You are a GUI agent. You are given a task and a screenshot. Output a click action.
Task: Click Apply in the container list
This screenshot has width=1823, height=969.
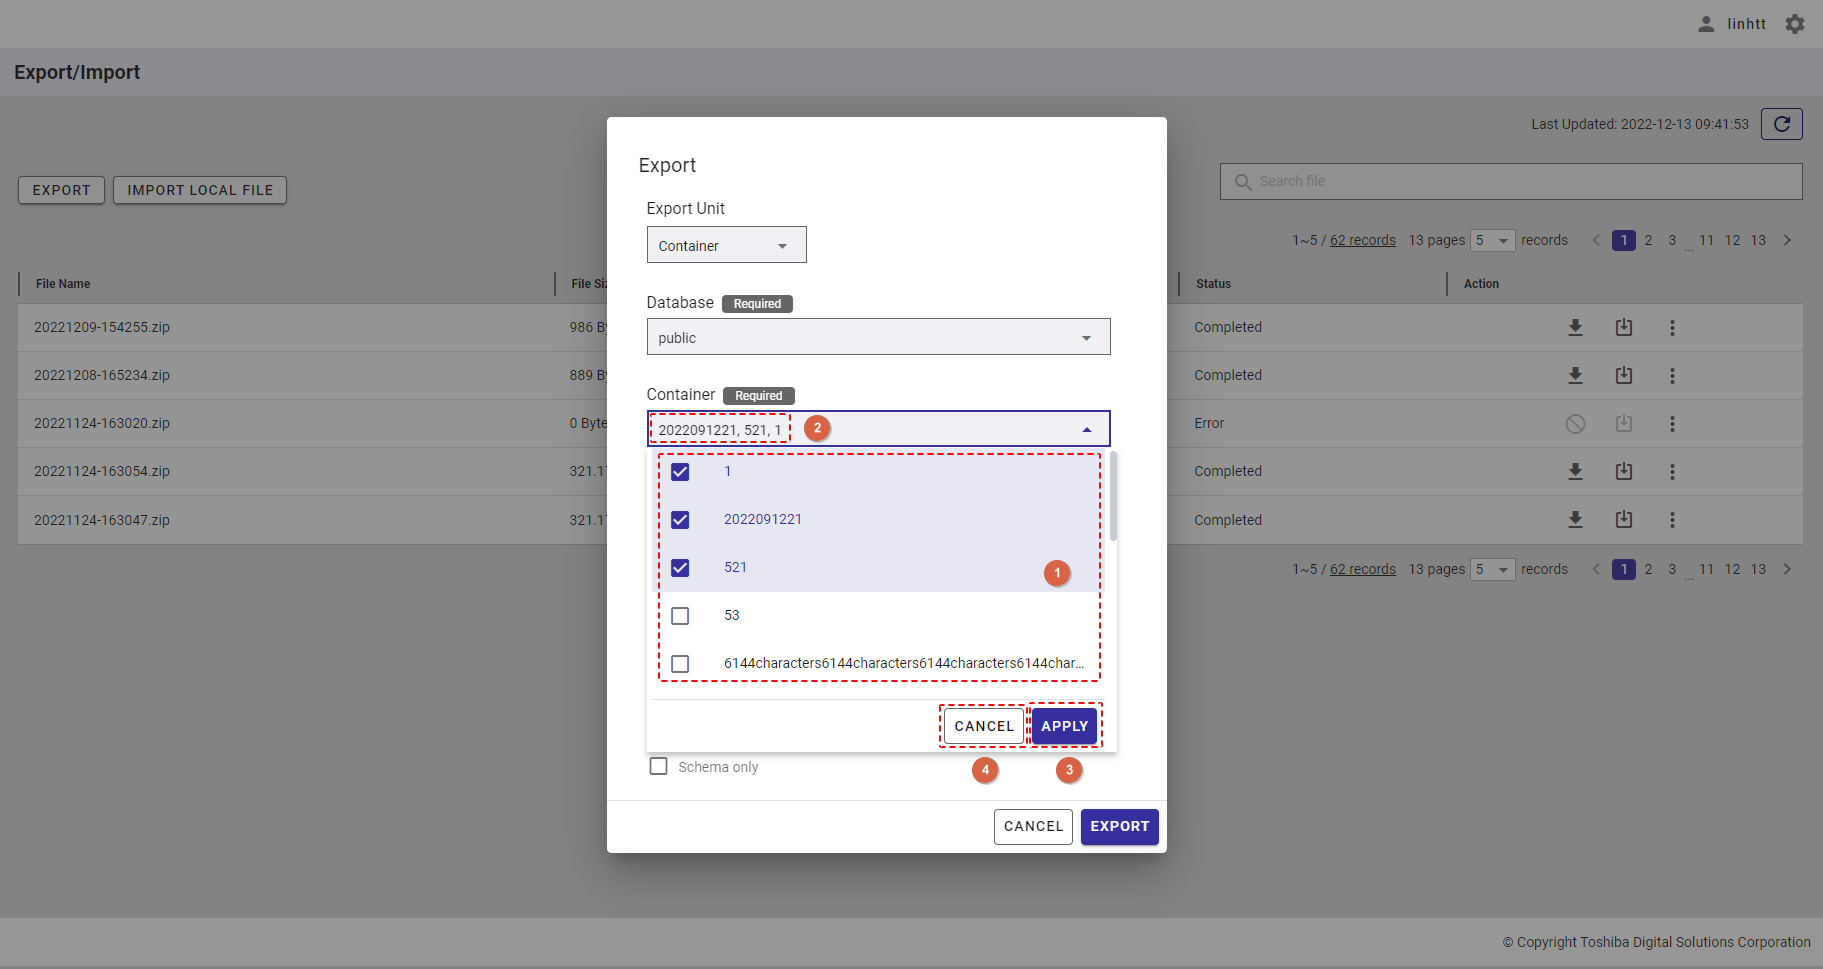pos(1064,726)
